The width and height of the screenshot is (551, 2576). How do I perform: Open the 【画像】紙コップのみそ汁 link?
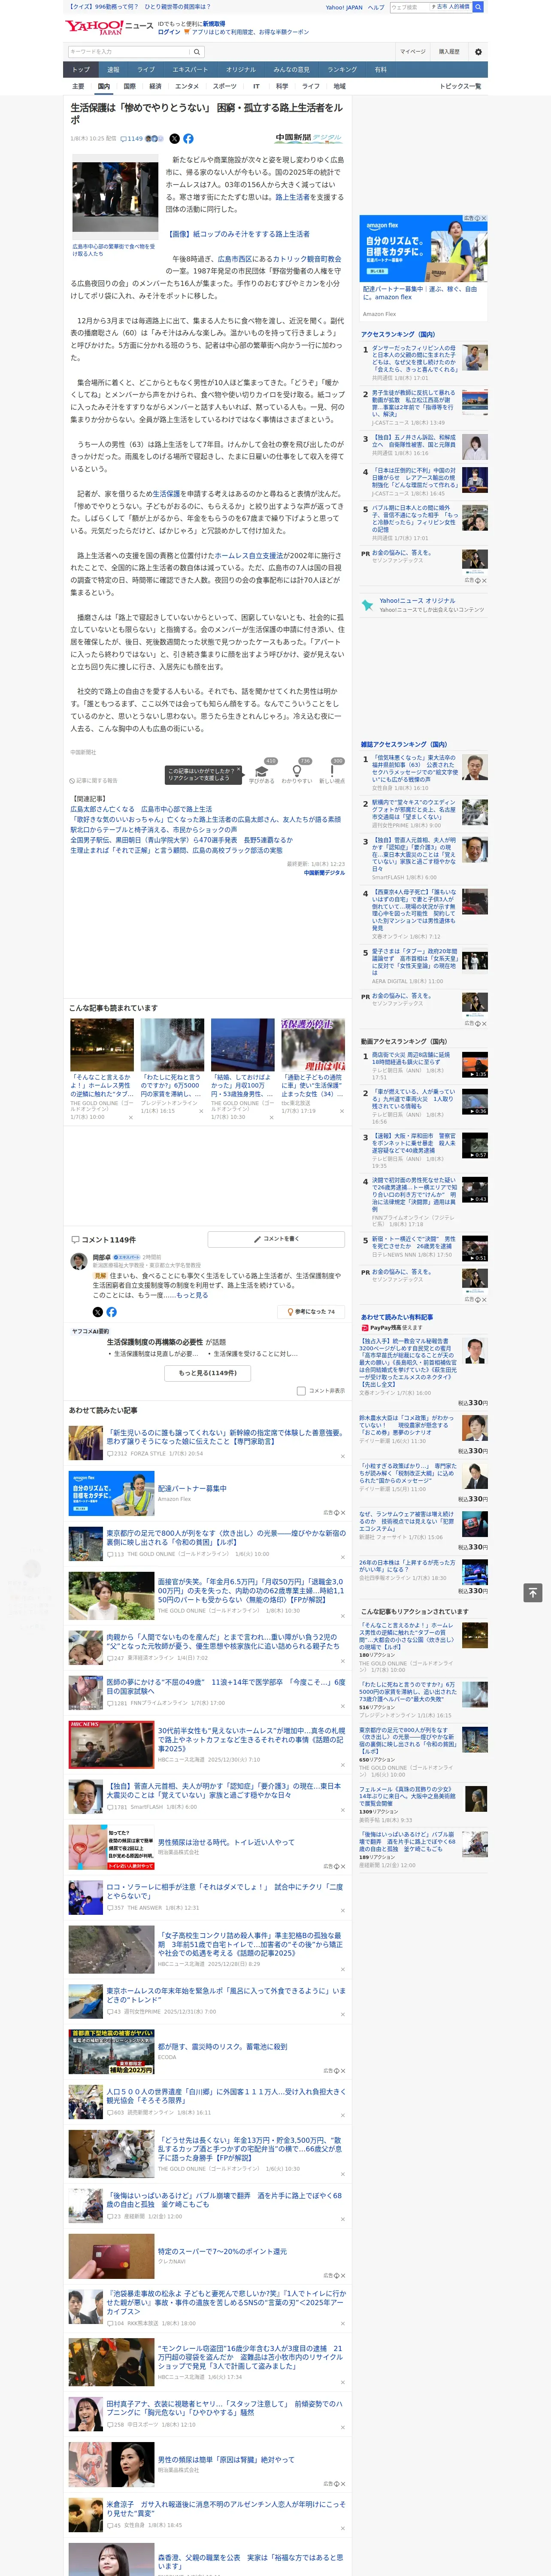pyautogui.click(x=238, y=234)
